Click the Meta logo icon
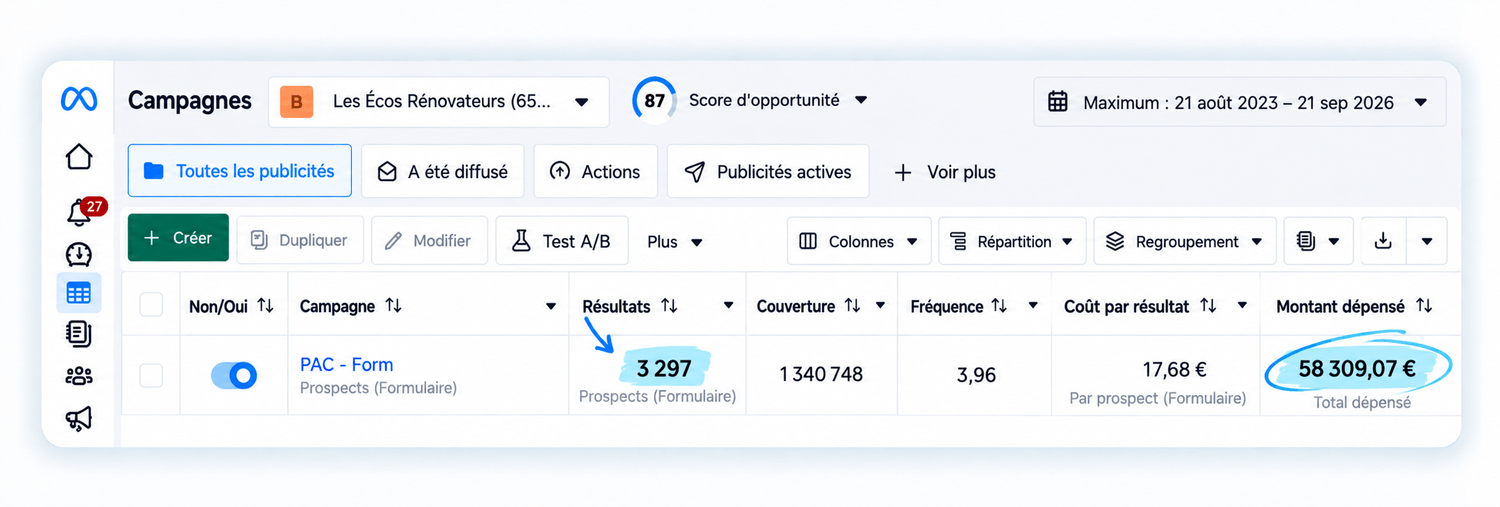 pos(79,99)
